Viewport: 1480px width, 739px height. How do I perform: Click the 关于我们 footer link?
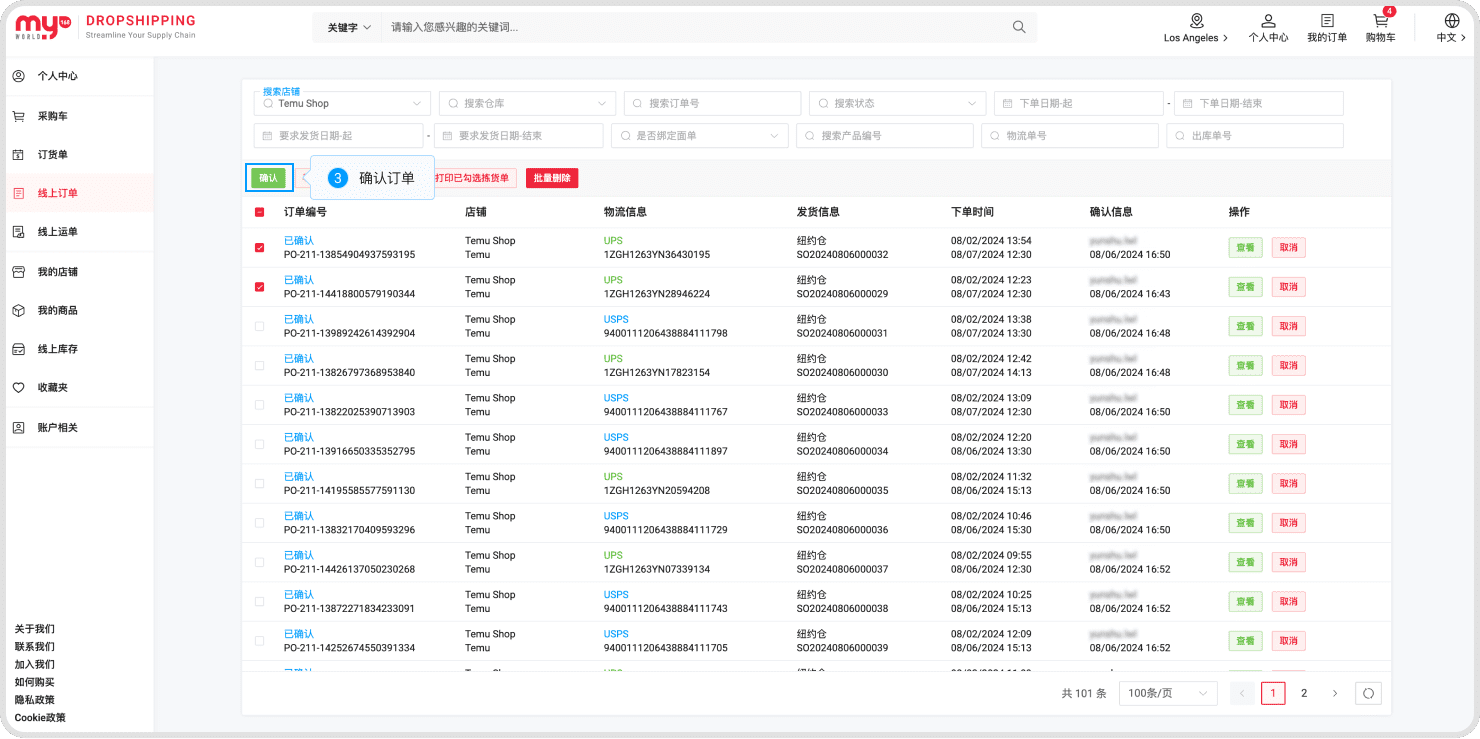coord(35,629)
